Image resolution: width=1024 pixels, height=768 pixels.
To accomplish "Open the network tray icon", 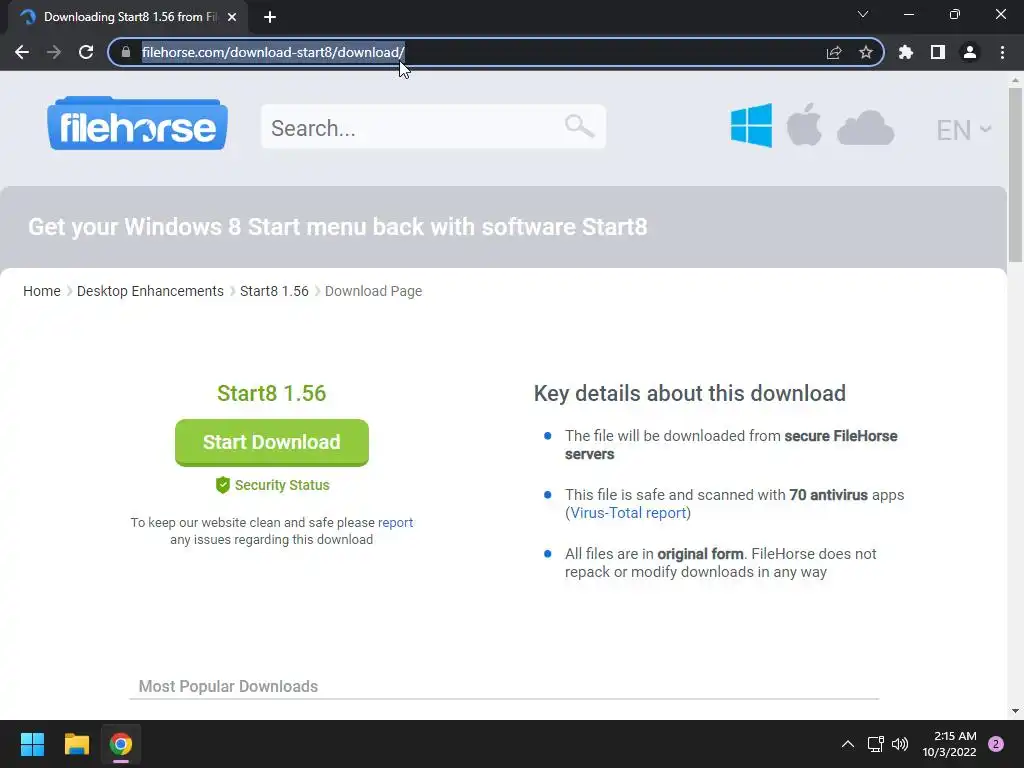I will pyautogui.click(x=875, y=744).
